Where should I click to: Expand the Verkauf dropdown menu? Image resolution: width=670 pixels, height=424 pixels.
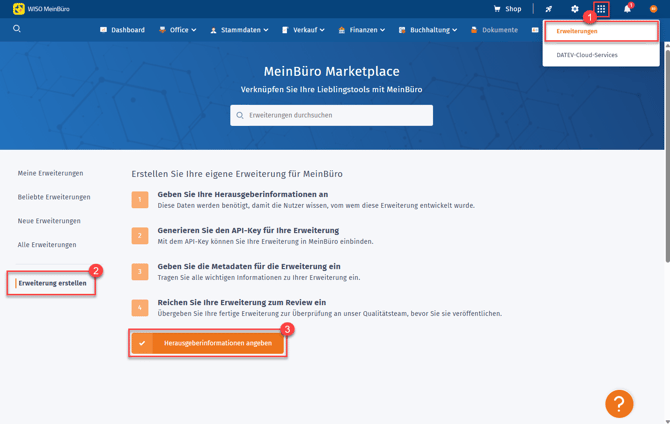click(x=303, y=30)
